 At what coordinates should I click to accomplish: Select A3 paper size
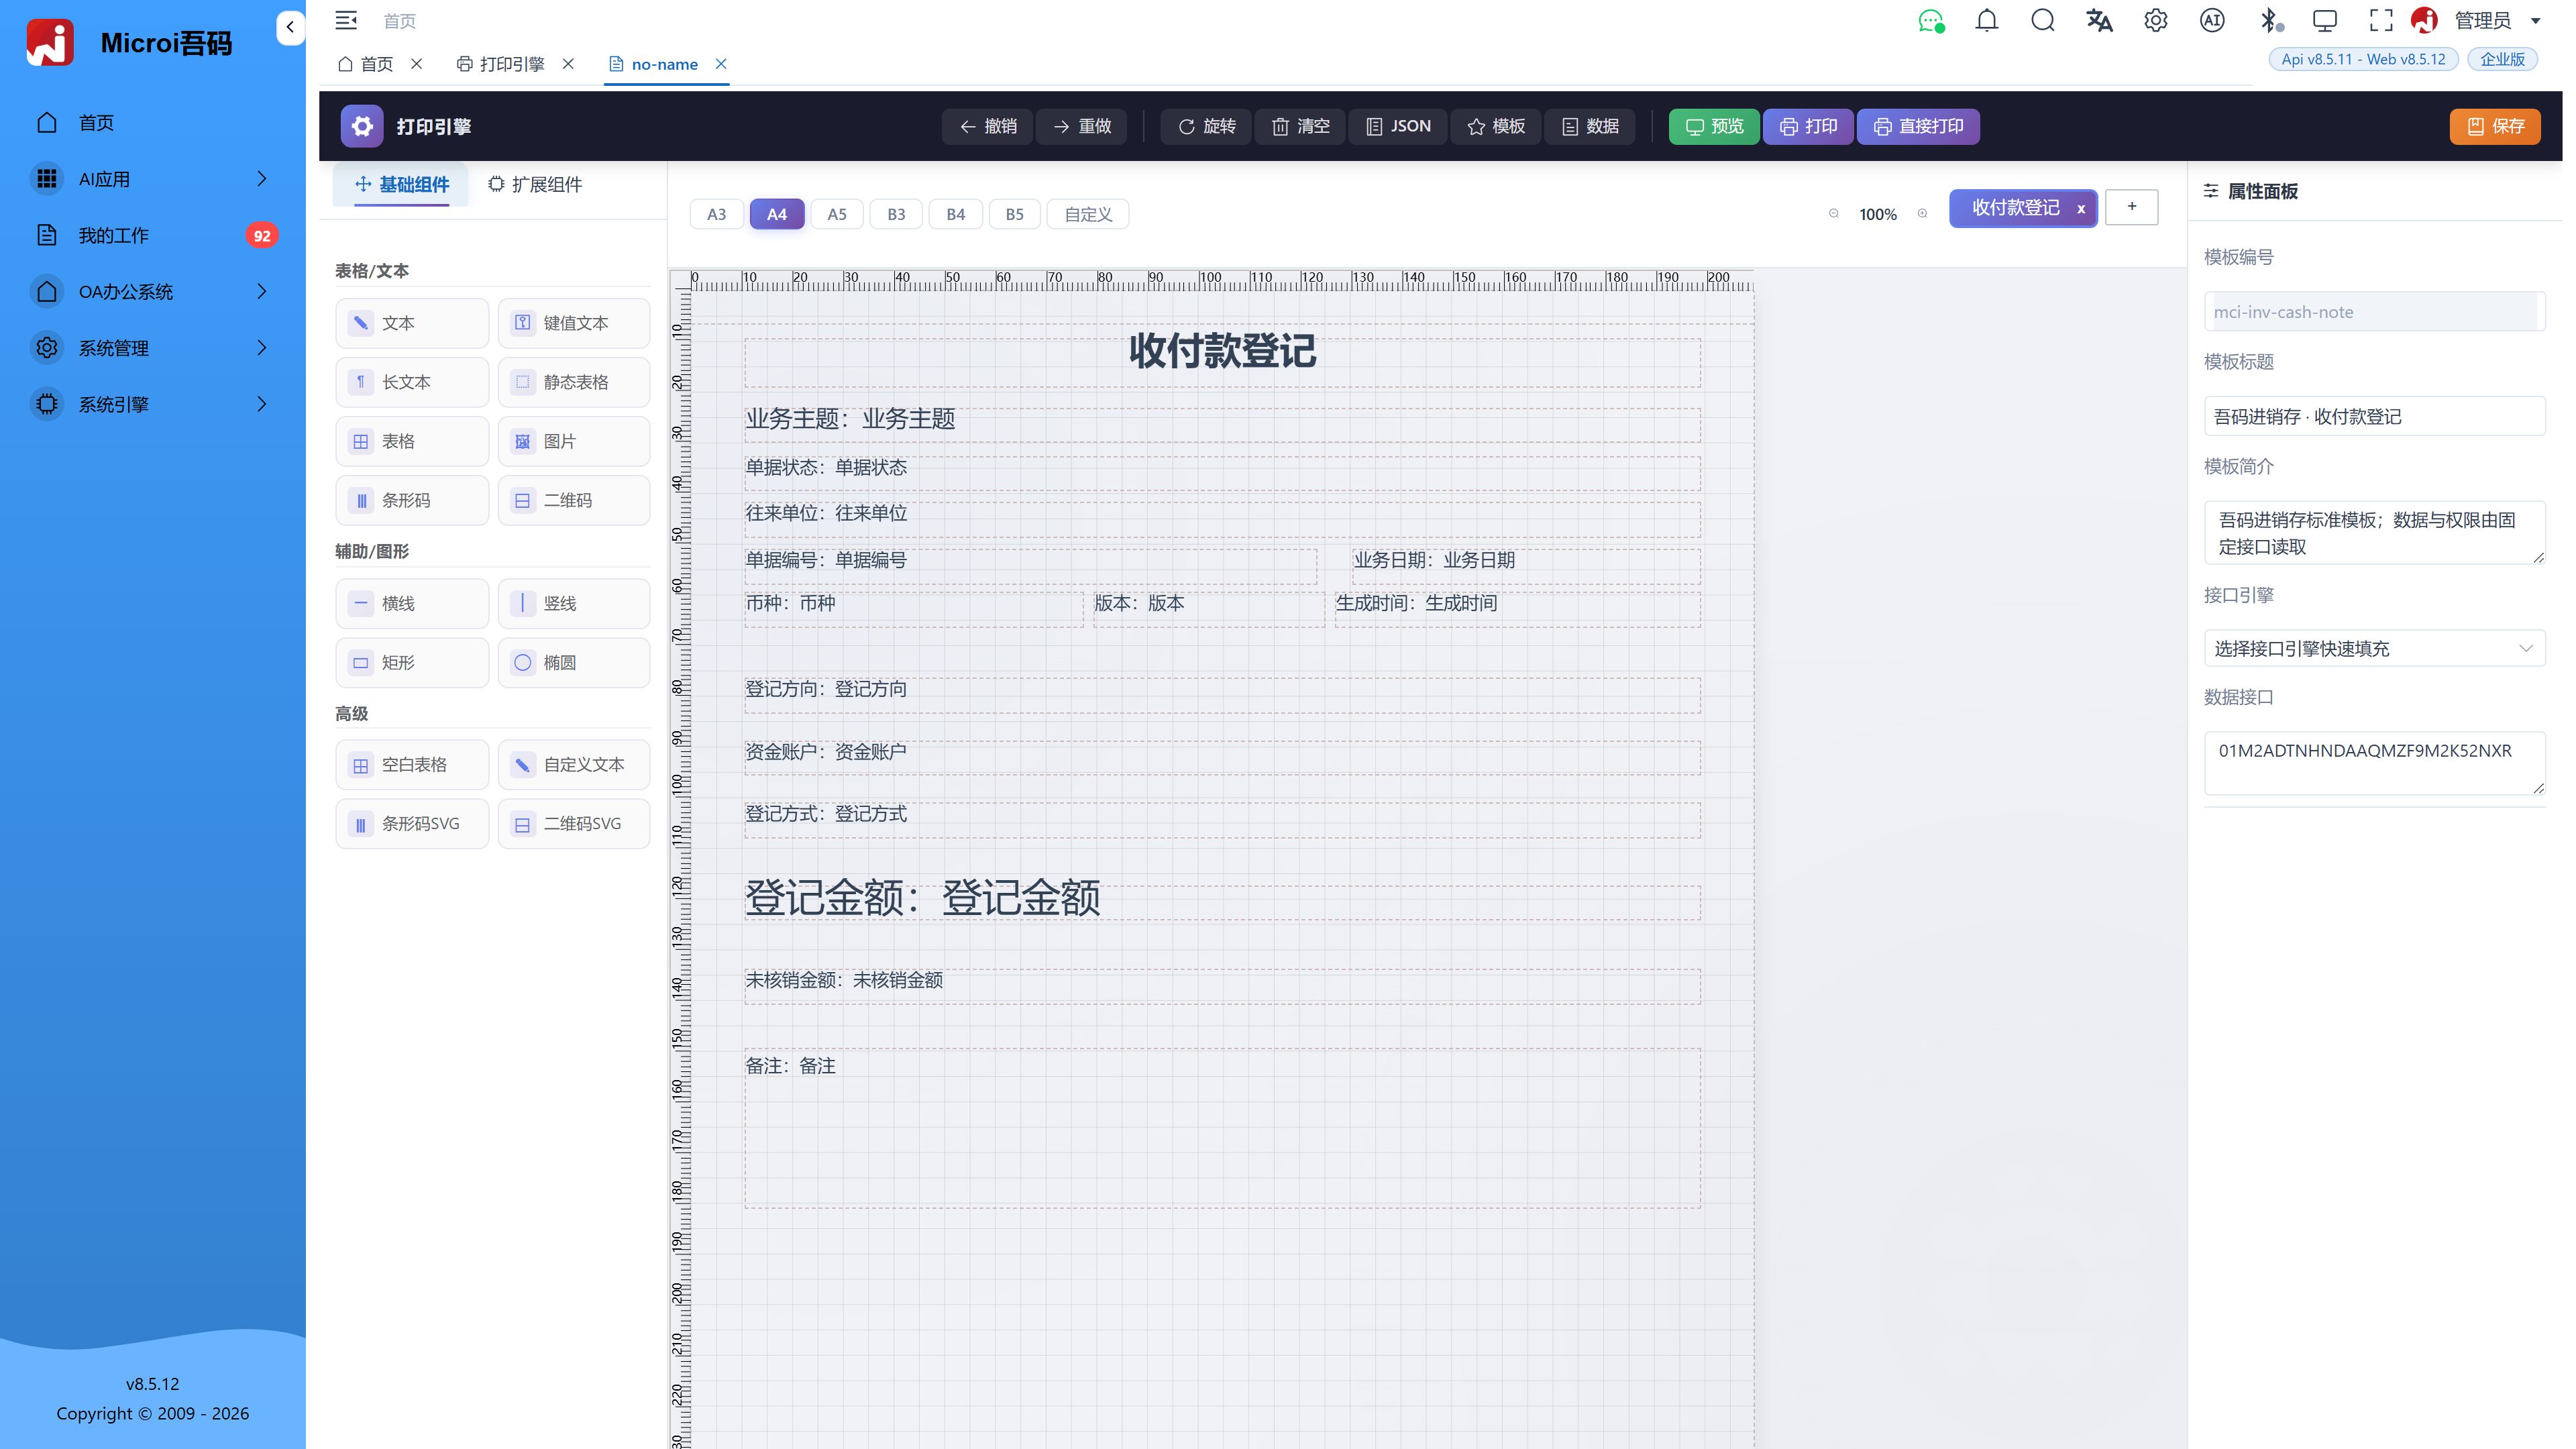click(716, 214)
